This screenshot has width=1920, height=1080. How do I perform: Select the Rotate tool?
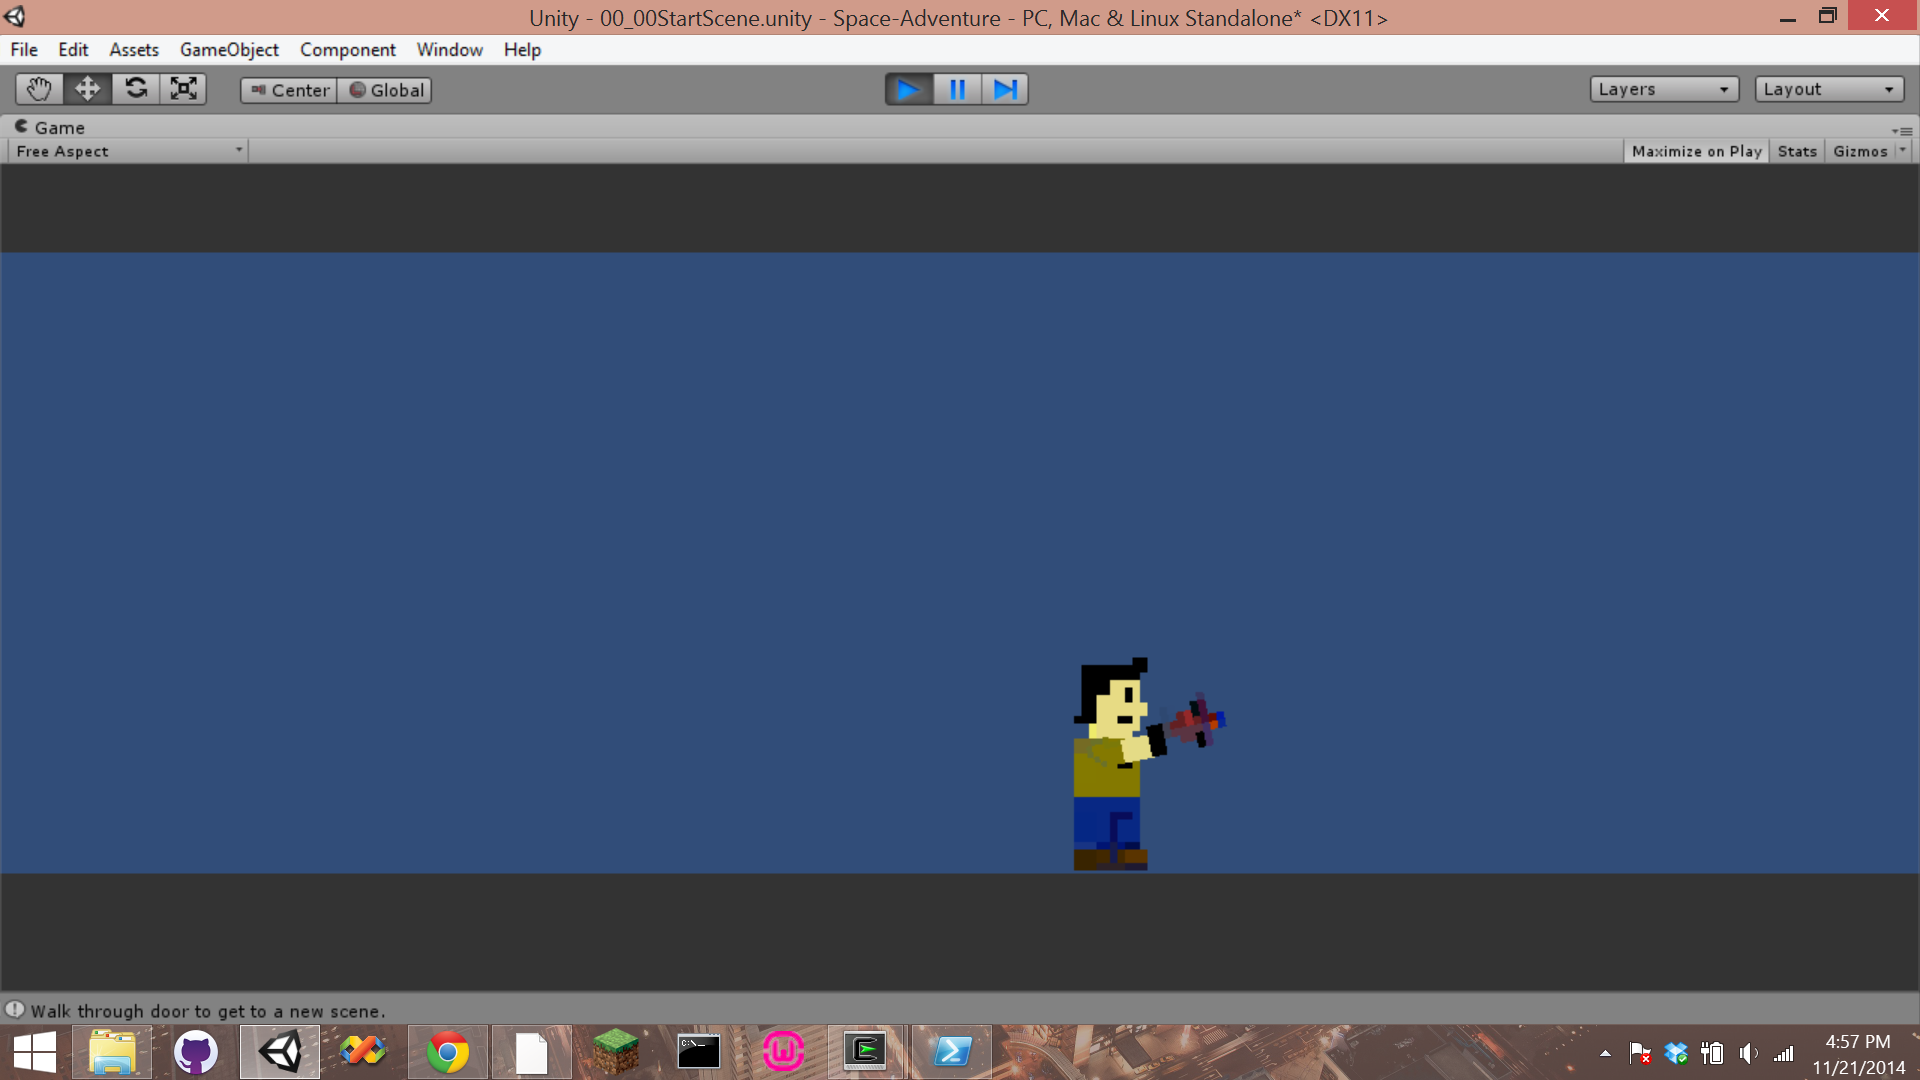135,89
